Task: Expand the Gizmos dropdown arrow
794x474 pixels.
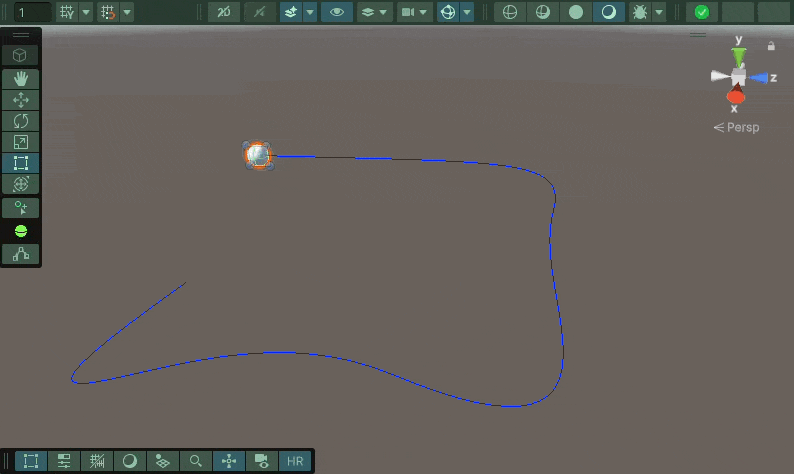Action: coord(466,12)
